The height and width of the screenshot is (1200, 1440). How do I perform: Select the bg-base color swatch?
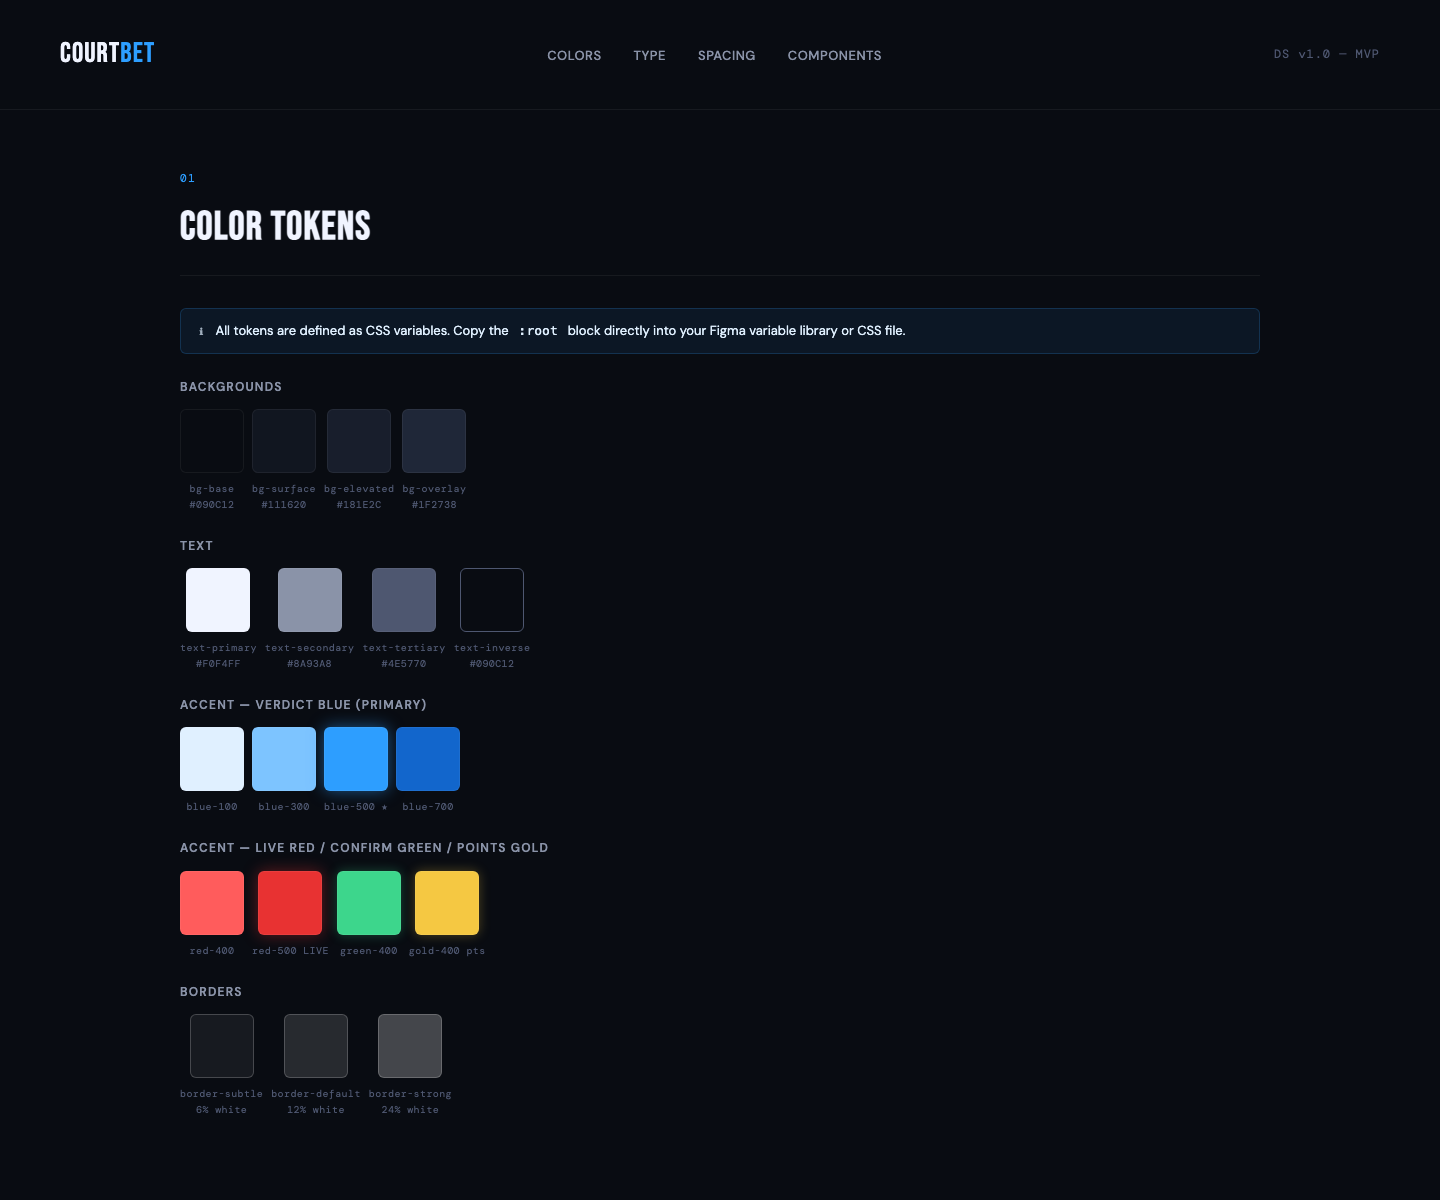tap(212, 441)
